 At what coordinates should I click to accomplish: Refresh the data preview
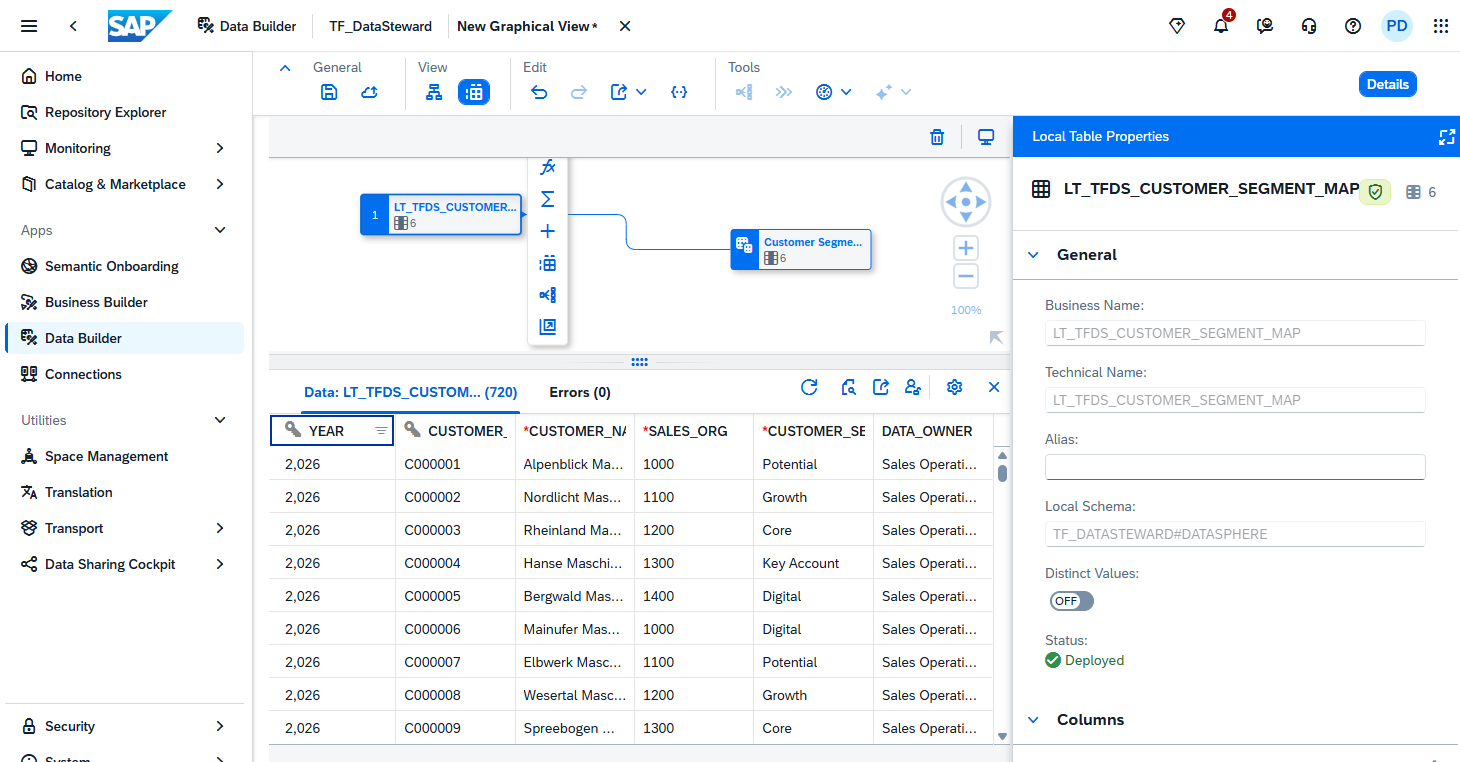click(810, 387)
